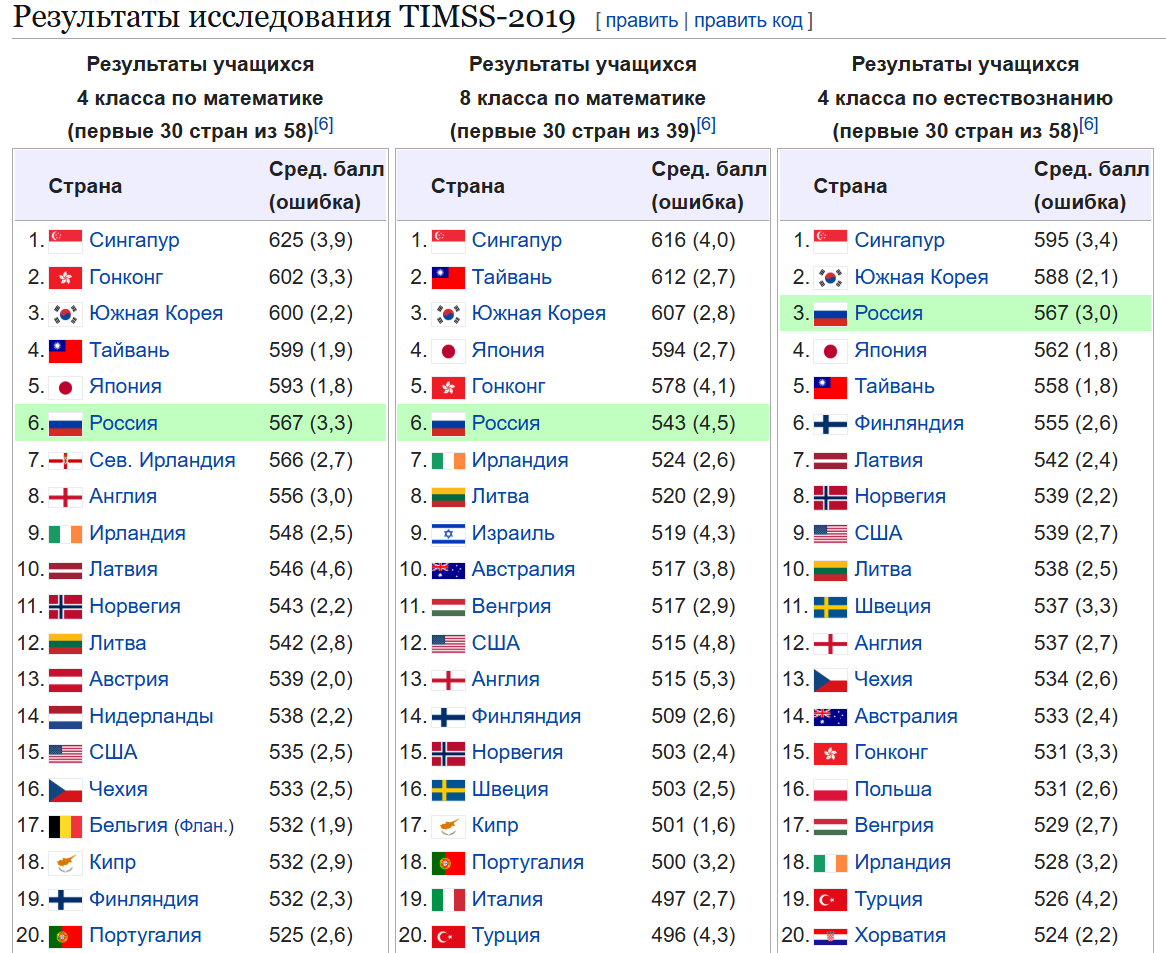Click South Korea flag in the science table
Viewport: 1166px width, 953px height.
(x=831, y=277)
